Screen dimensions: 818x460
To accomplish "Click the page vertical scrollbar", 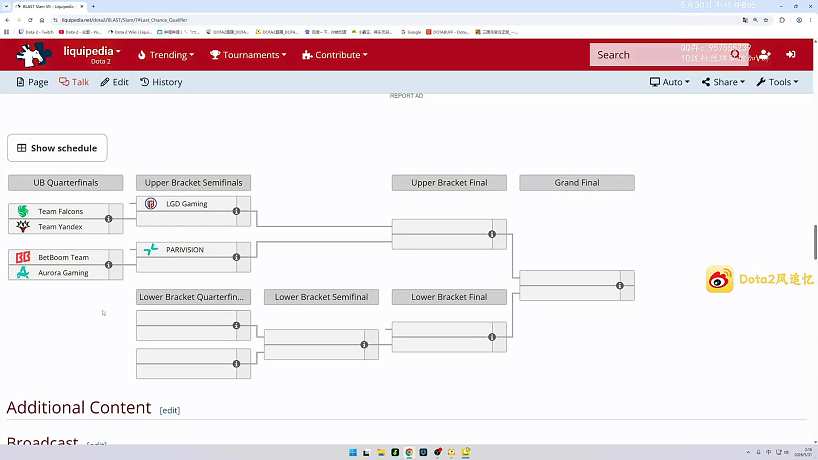I will coord(815,241).
